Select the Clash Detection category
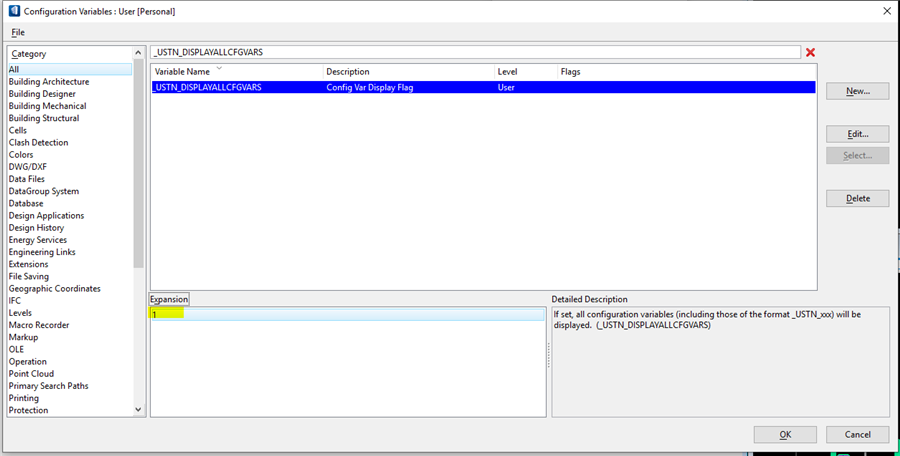 pyautogui.click(x=38, y=142)
